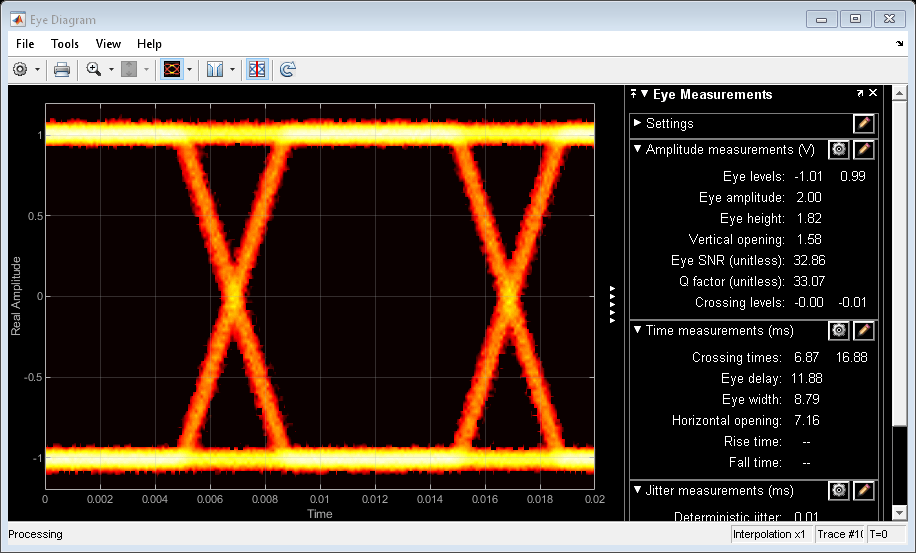Click the panel scrollbar down arrow
The image size is (916, 553).
click(900, 513)
